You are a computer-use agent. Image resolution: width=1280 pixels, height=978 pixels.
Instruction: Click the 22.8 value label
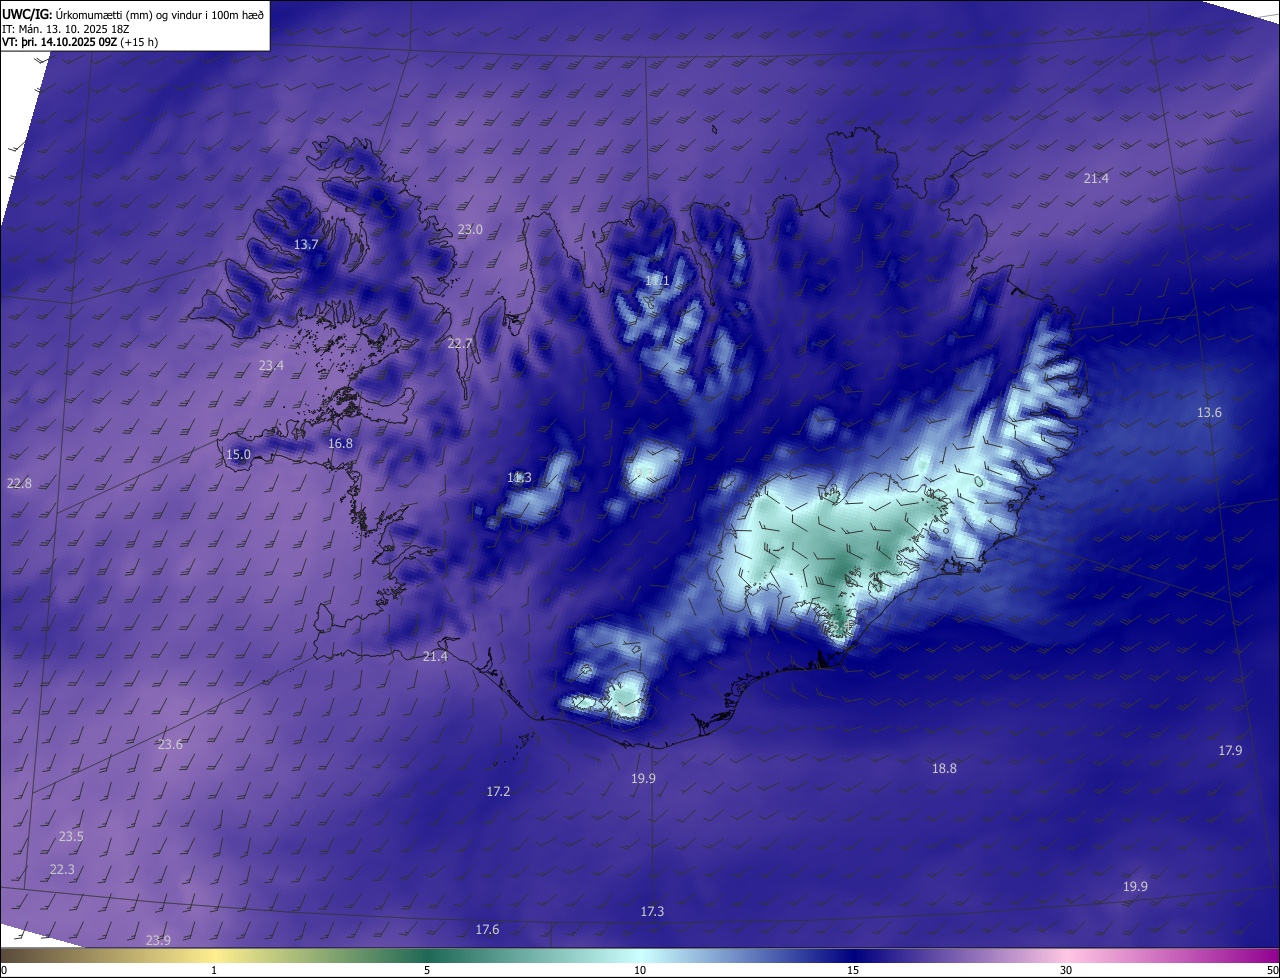[x=19, y=484]
